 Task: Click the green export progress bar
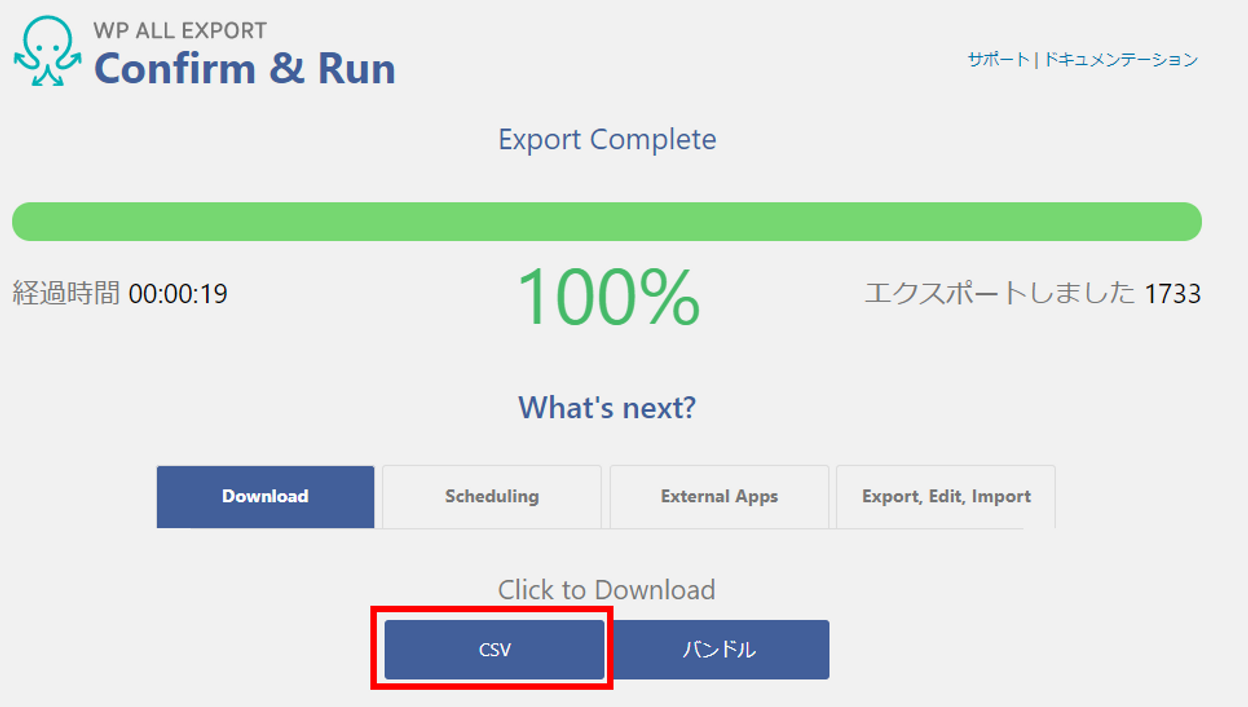pyautogui.click(x=607, y=222)
